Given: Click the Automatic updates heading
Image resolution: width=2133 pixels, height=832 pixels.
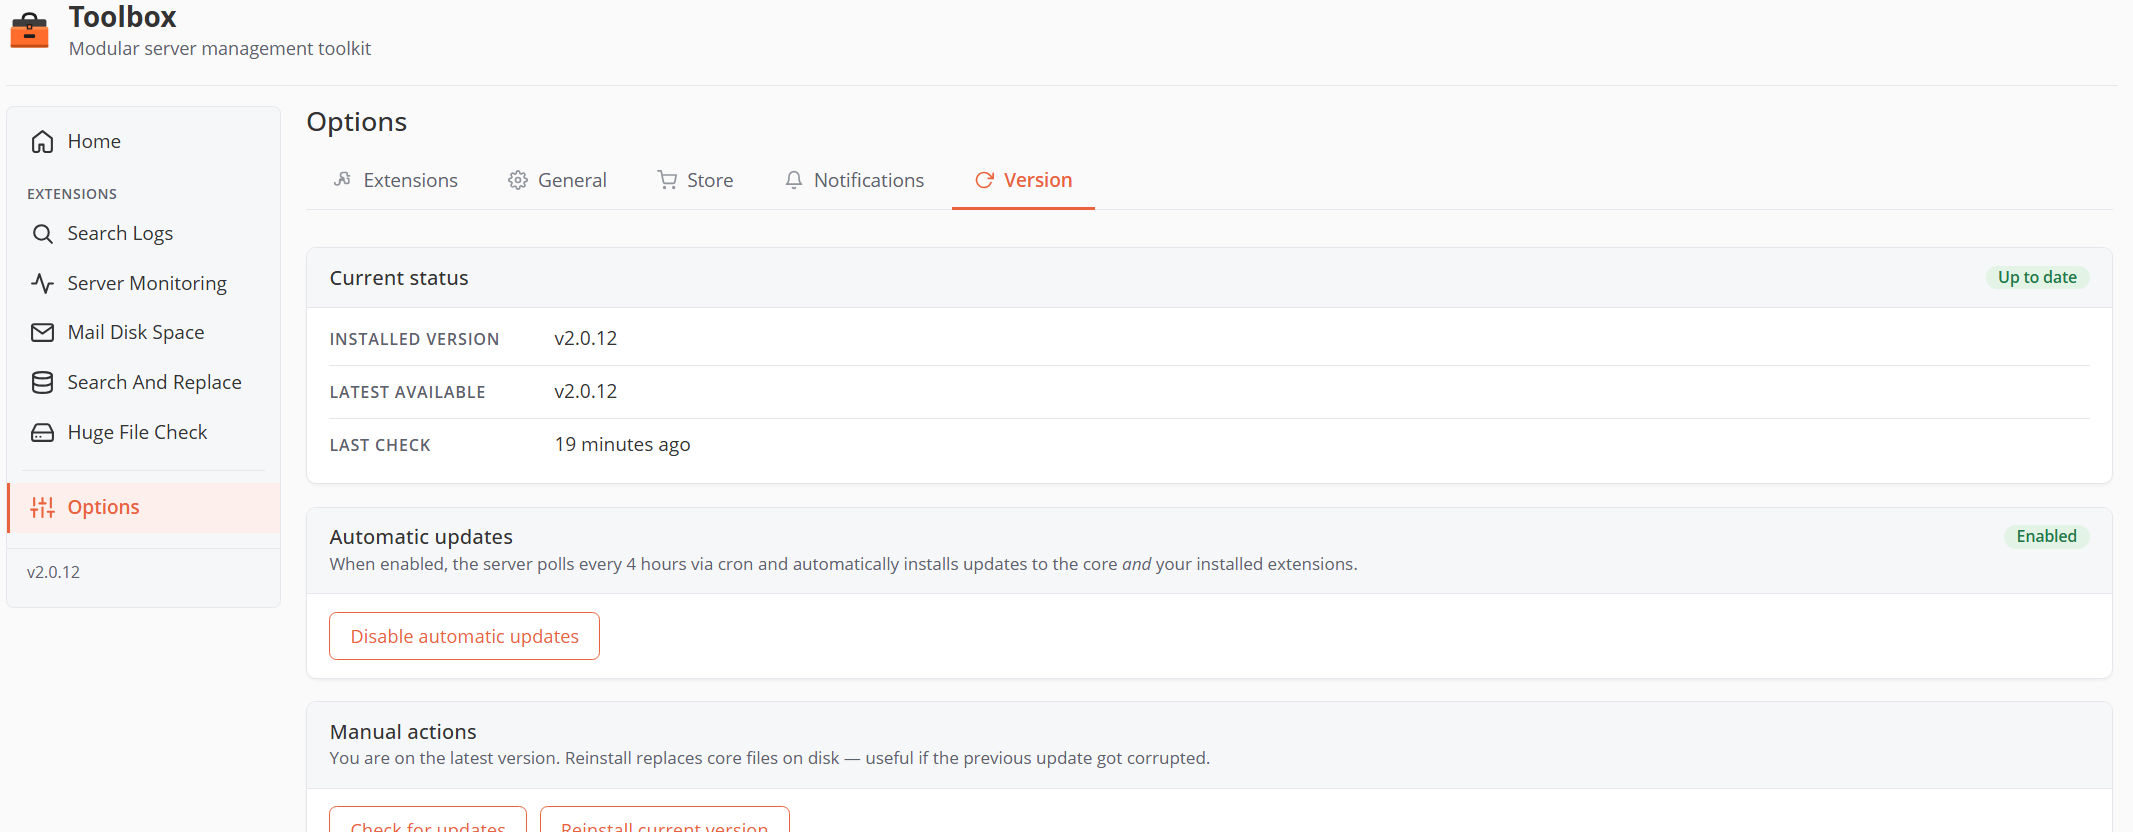Looking at the screenshot, I should tap(421, 537).
